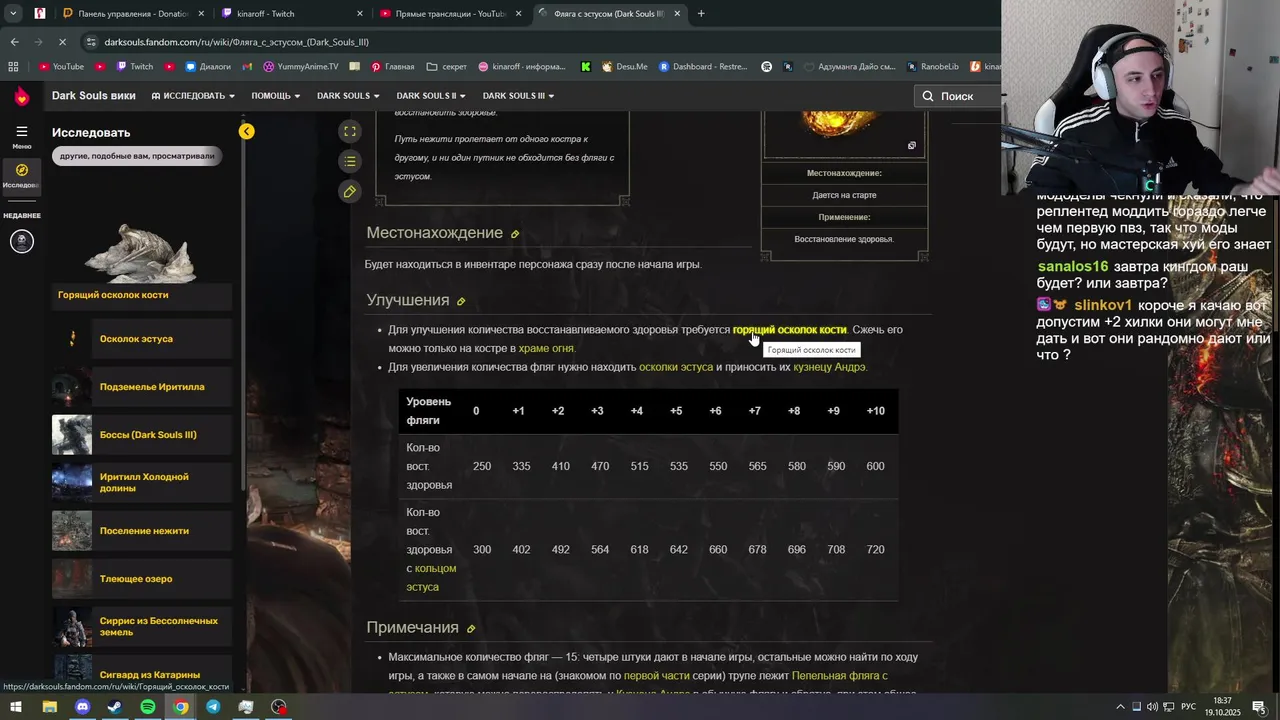
Task: Go back in the browser
Action: click(14, 42)
